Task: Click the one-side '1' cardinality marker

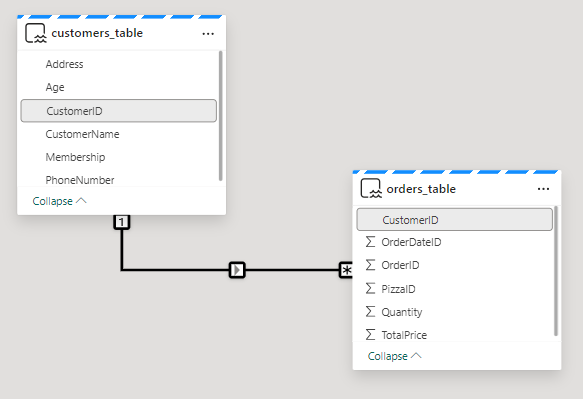Action: (x=122, y=222)
